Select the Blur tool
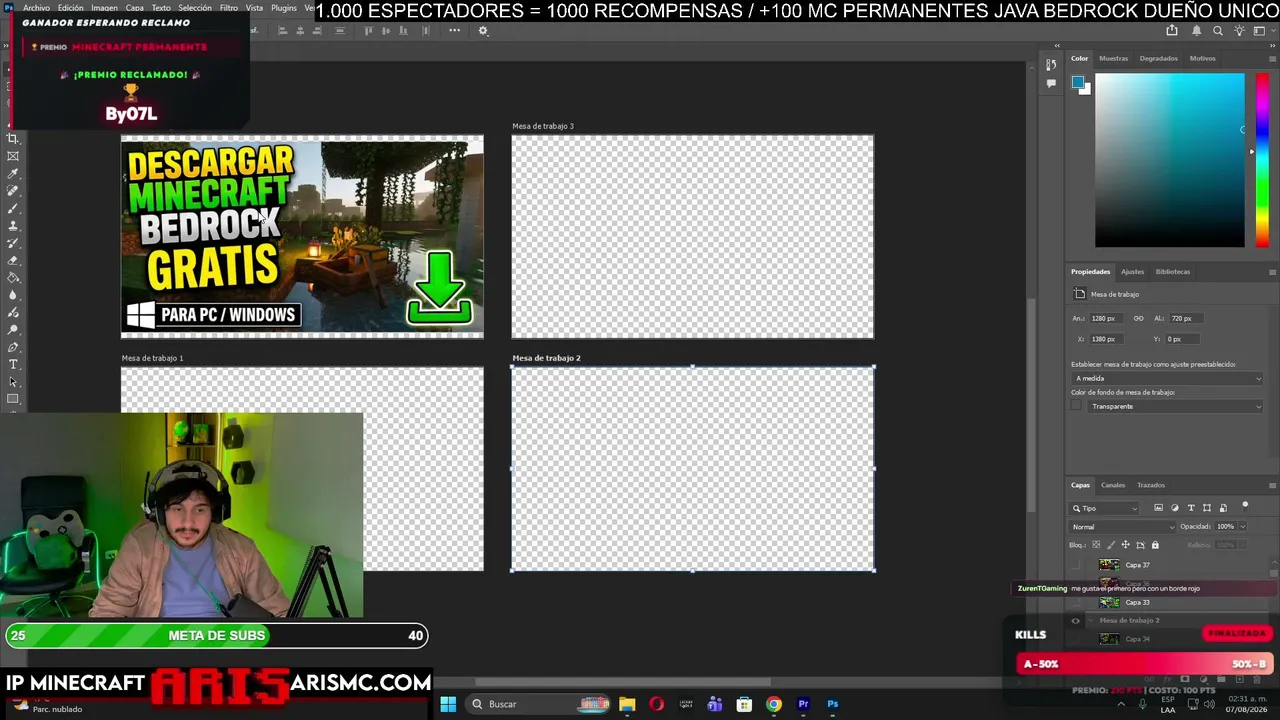 (13, 295)
